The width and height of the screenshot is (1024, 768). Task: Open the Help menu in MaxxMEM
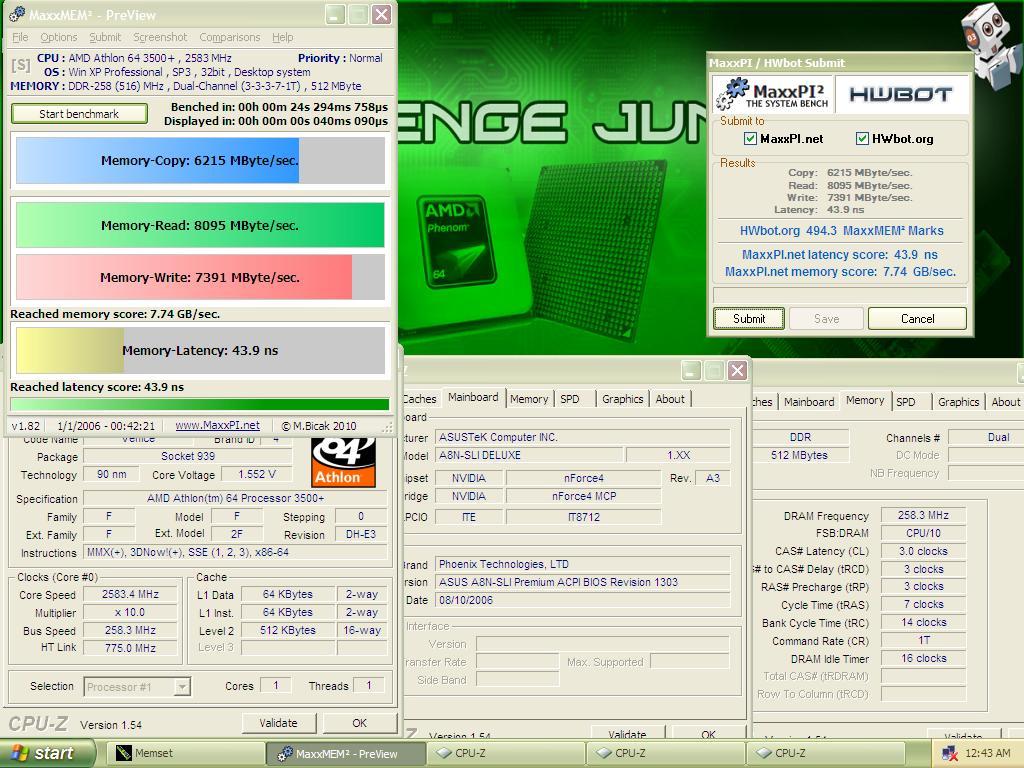tap(283, 37)
